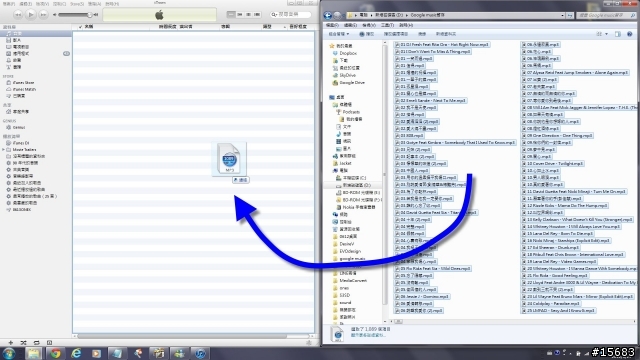This screenshot has width=640, height=360.
Task: Open the Explorer 工具(T) Tools menu
Action: coord(387,25)
